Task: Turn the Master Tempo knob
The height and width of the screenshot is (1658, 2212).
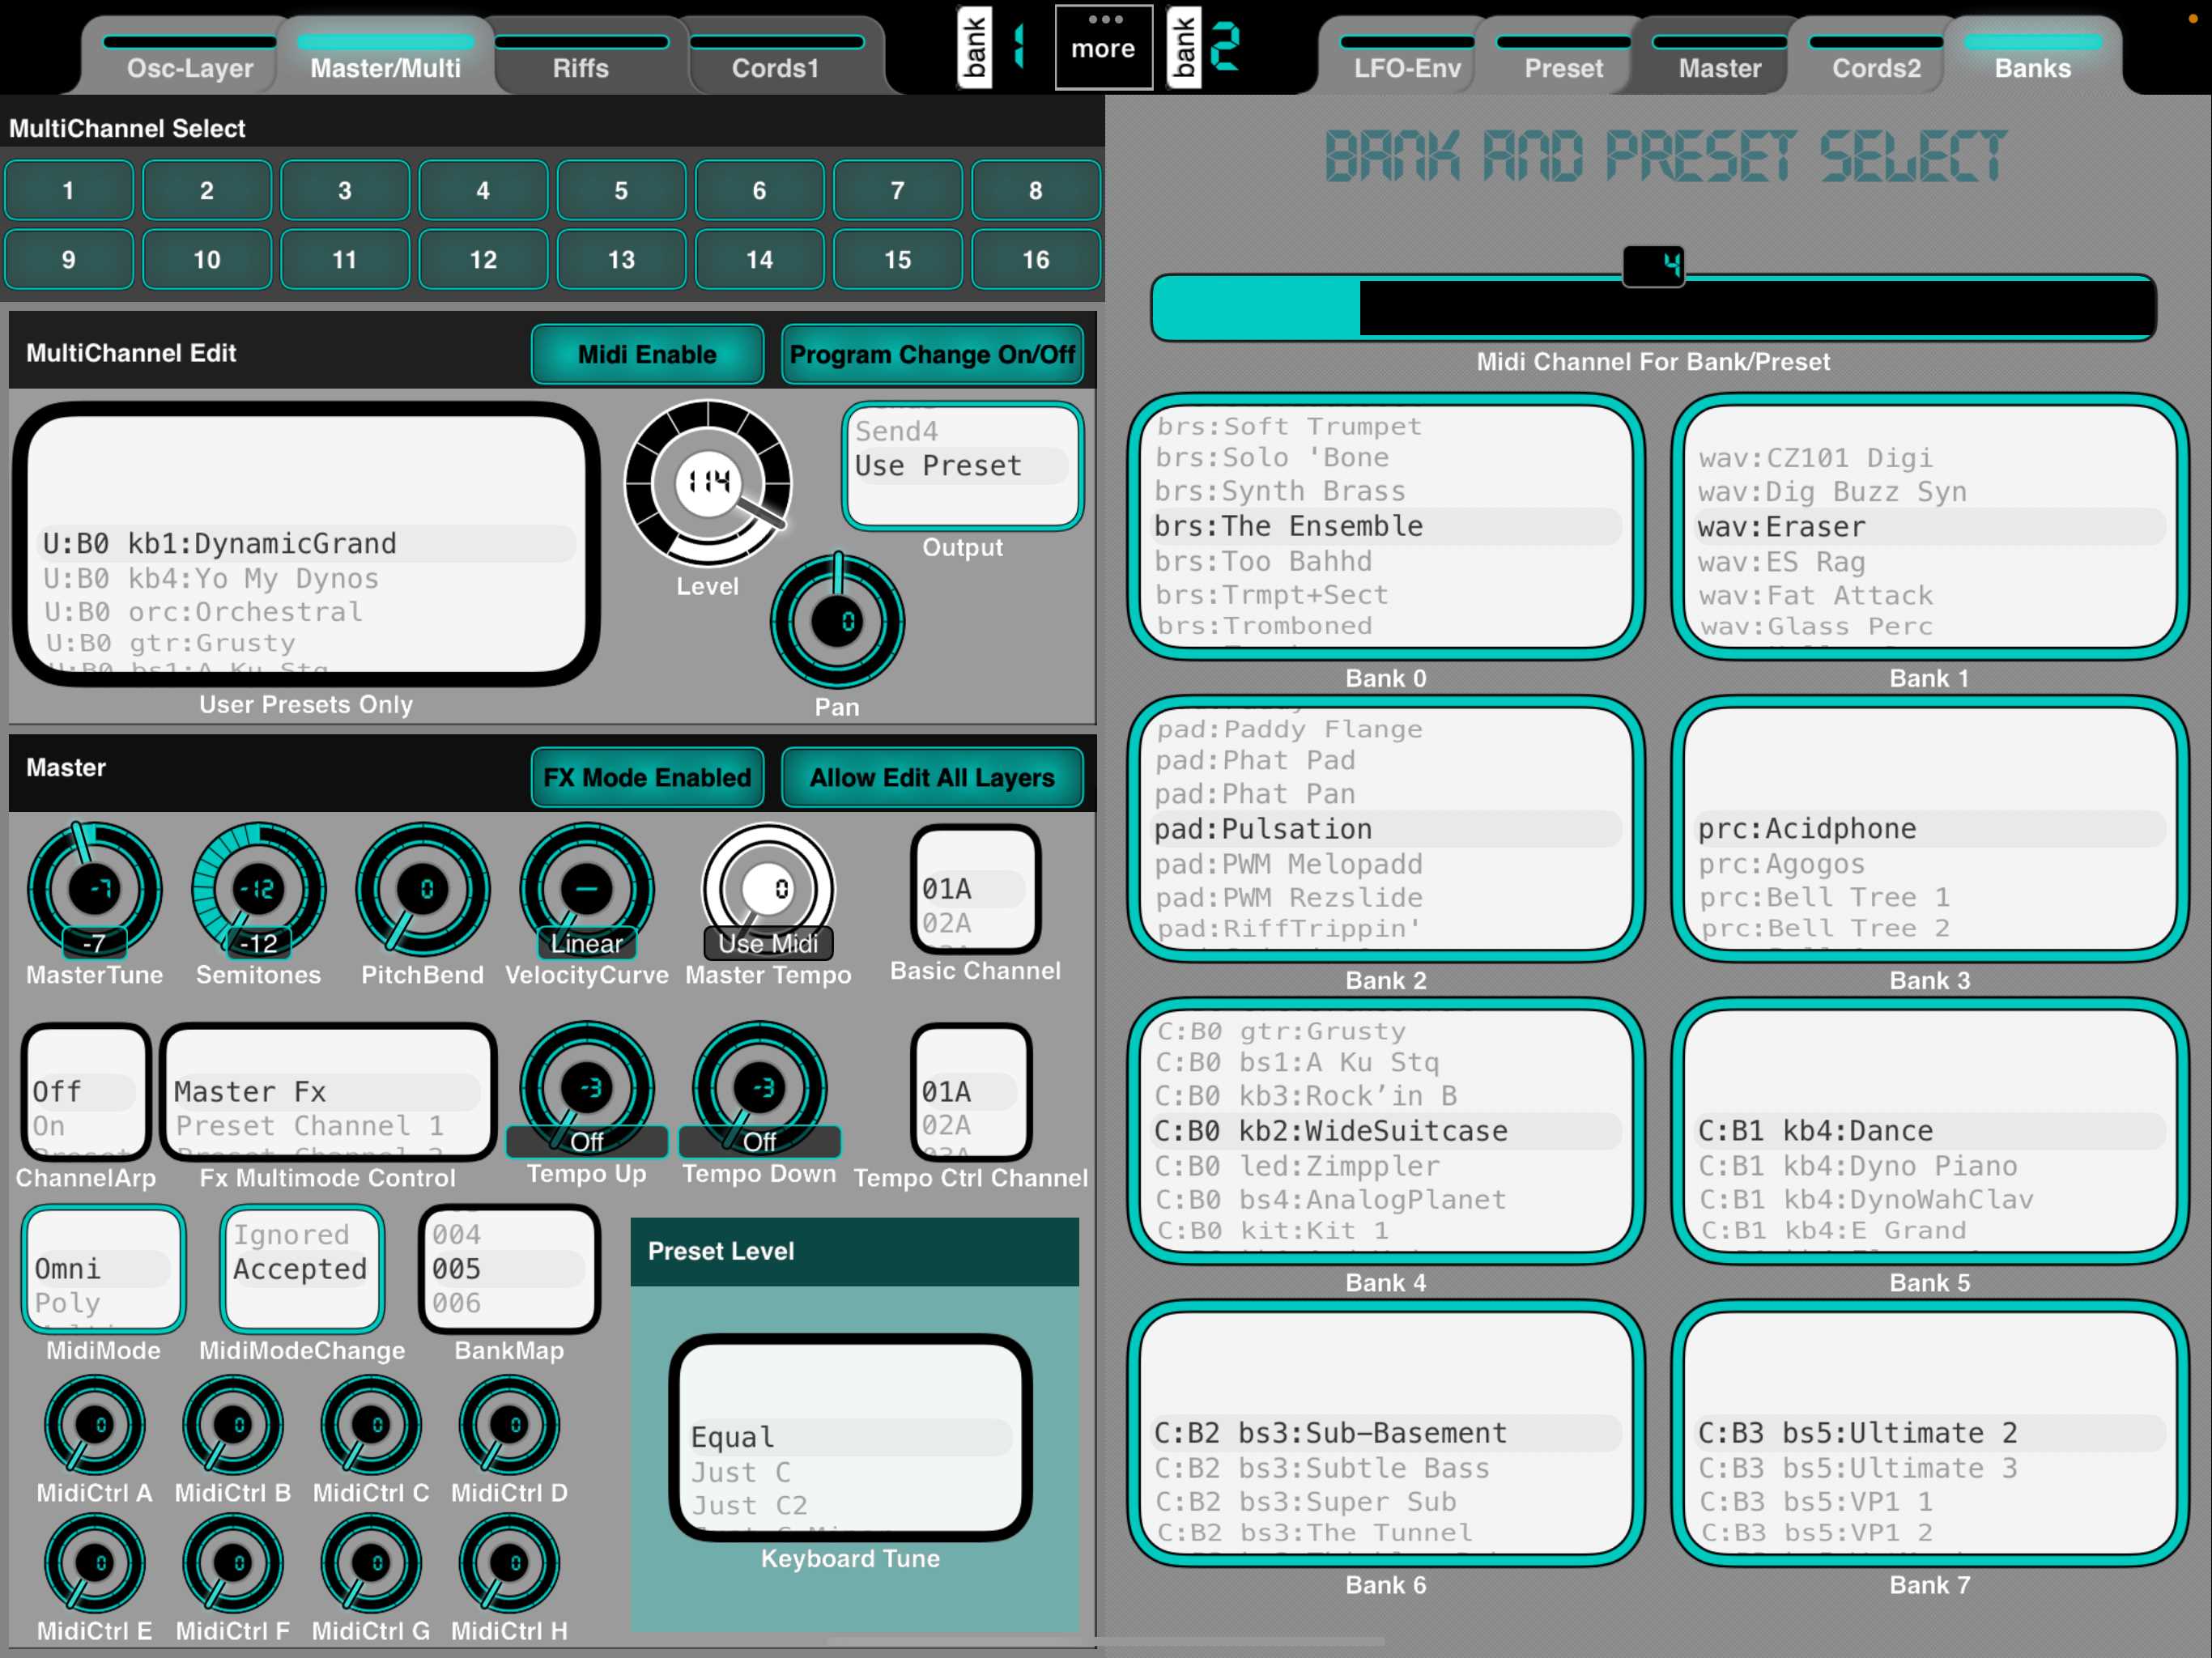Action: coord(768,889)
